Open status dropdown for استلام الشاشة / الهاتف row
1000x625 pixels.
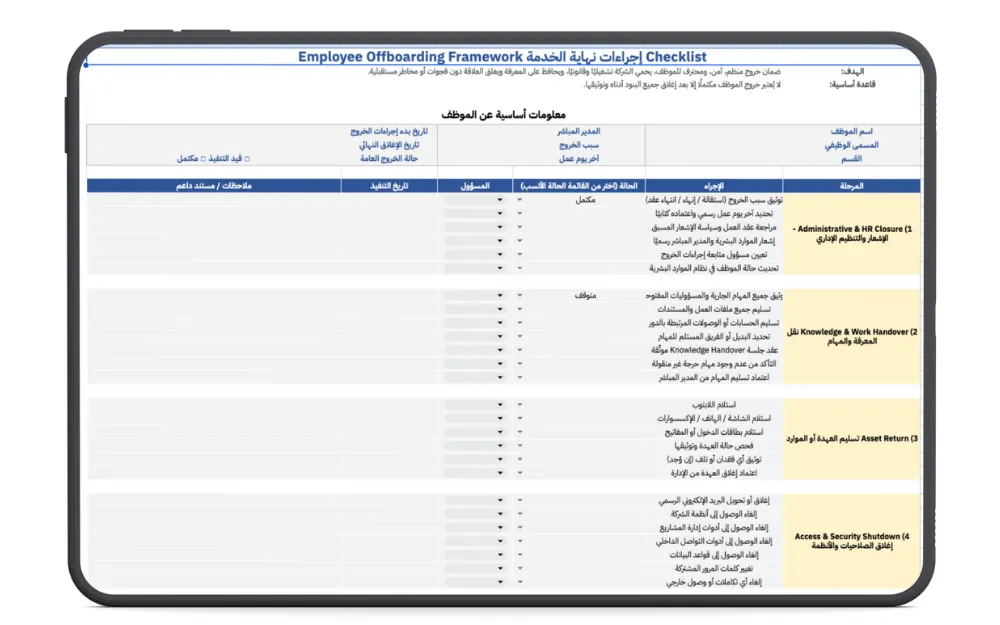pos(520,418)
